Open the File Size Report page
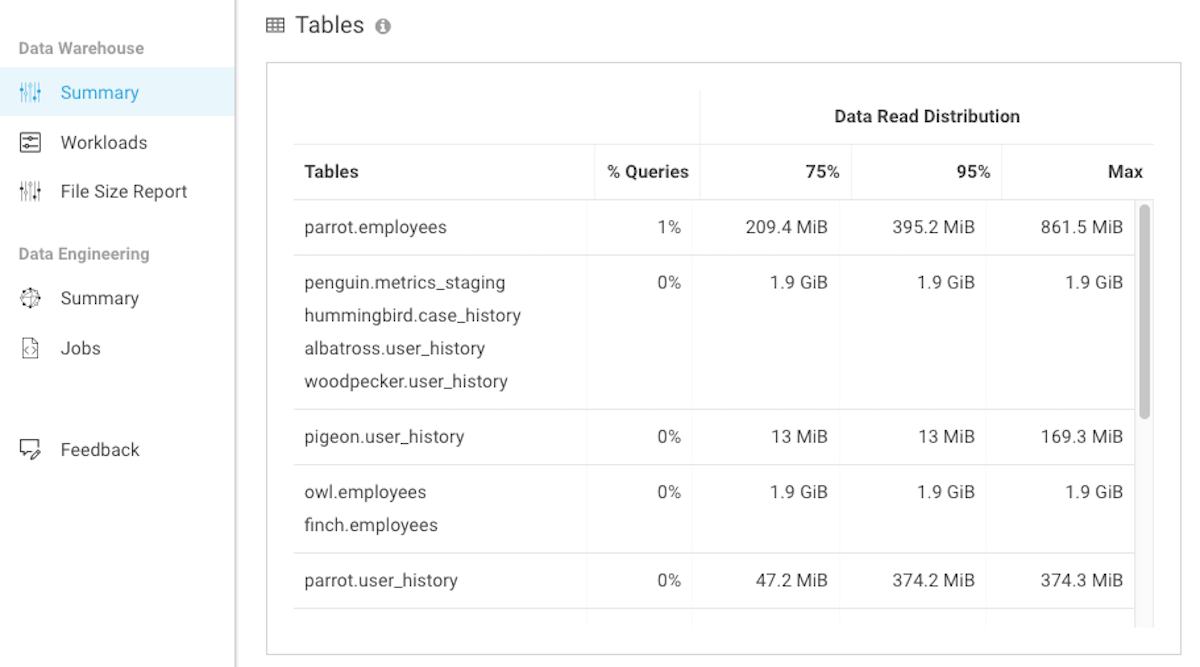Screen dimensions: 1200x667 [123, 192]
